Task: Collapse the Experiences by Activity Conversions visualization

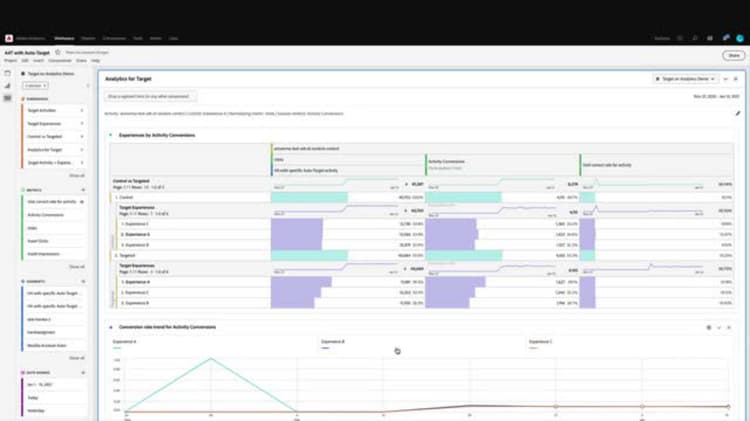Action: point(110,135)
